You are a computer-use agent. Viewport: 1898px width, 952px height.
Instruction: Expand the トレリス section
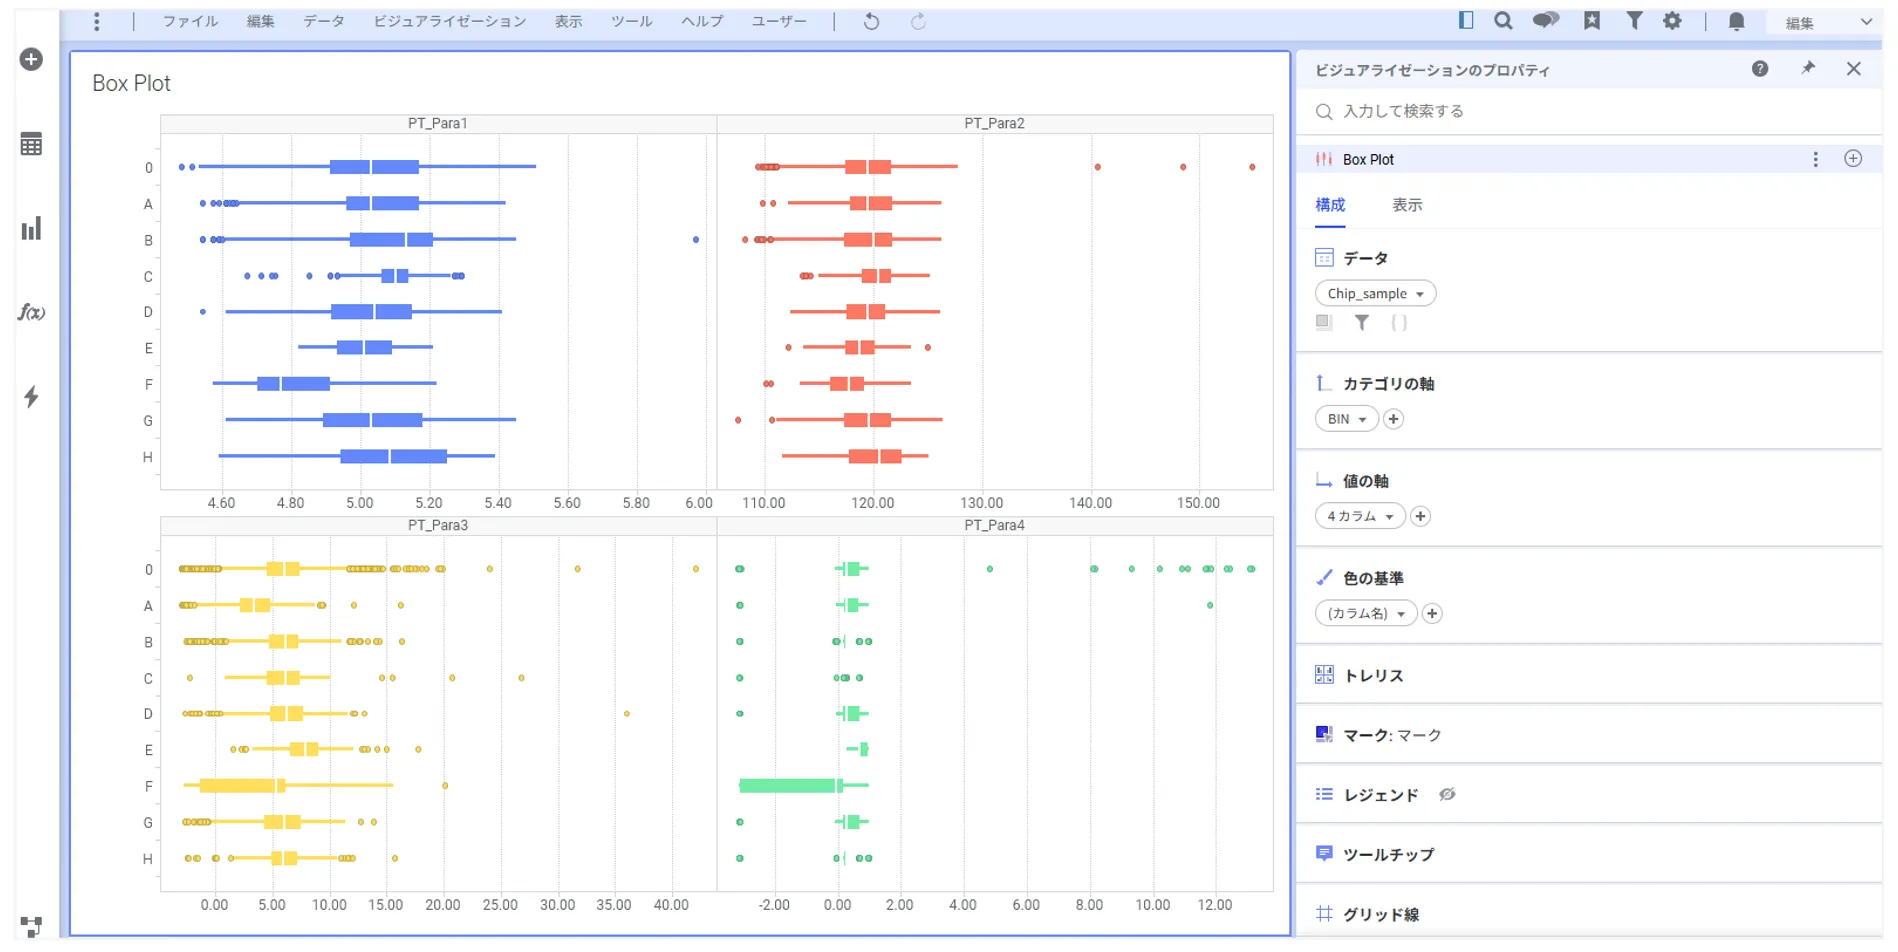point(1589,675)
